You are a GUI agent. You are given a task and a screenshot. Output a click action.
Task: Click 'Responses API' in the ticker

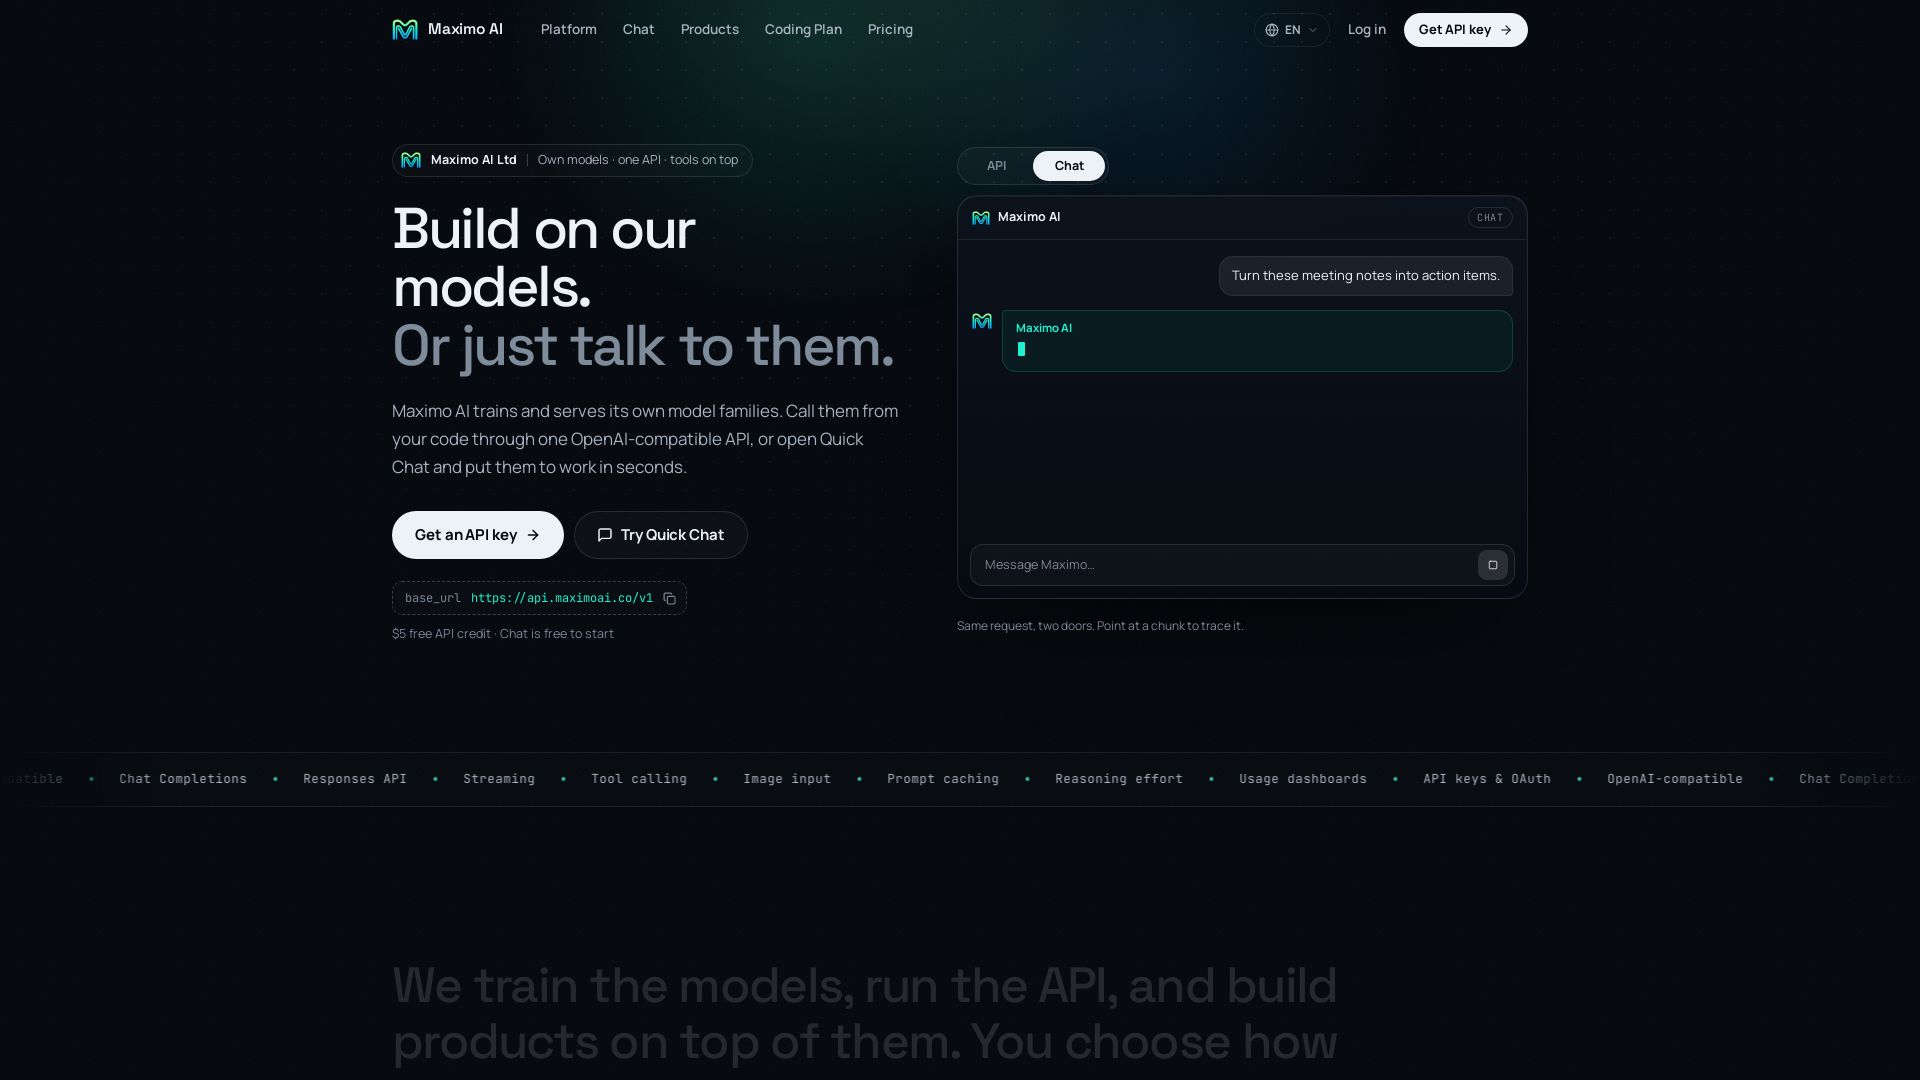click(355, 779)
